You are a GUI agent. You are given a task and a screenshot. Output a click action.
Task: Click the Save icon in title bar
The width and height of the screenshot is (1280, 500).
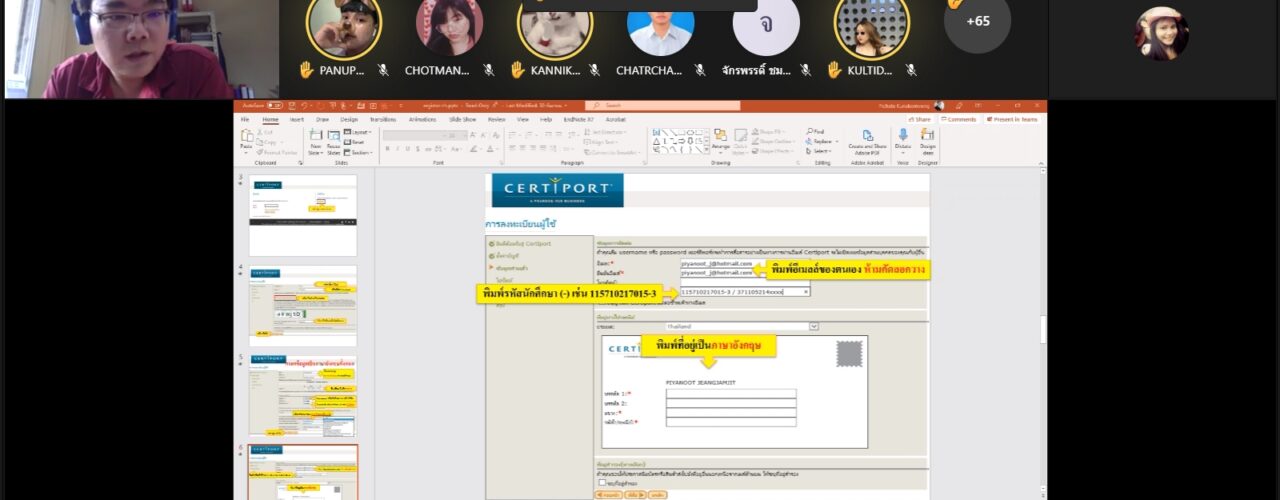click(291, 105)
